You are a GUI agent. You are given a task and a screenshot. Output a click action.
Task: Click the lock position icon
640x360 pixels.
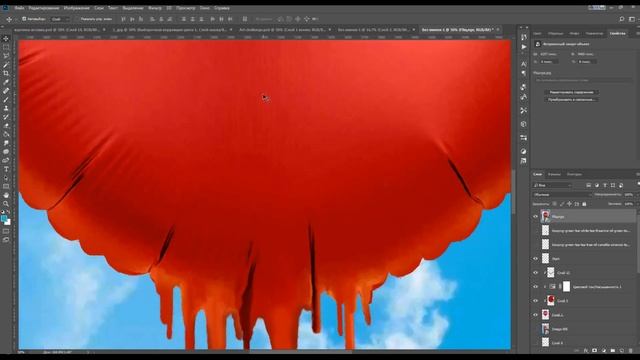pyautogui.click(x=569, y=204)
